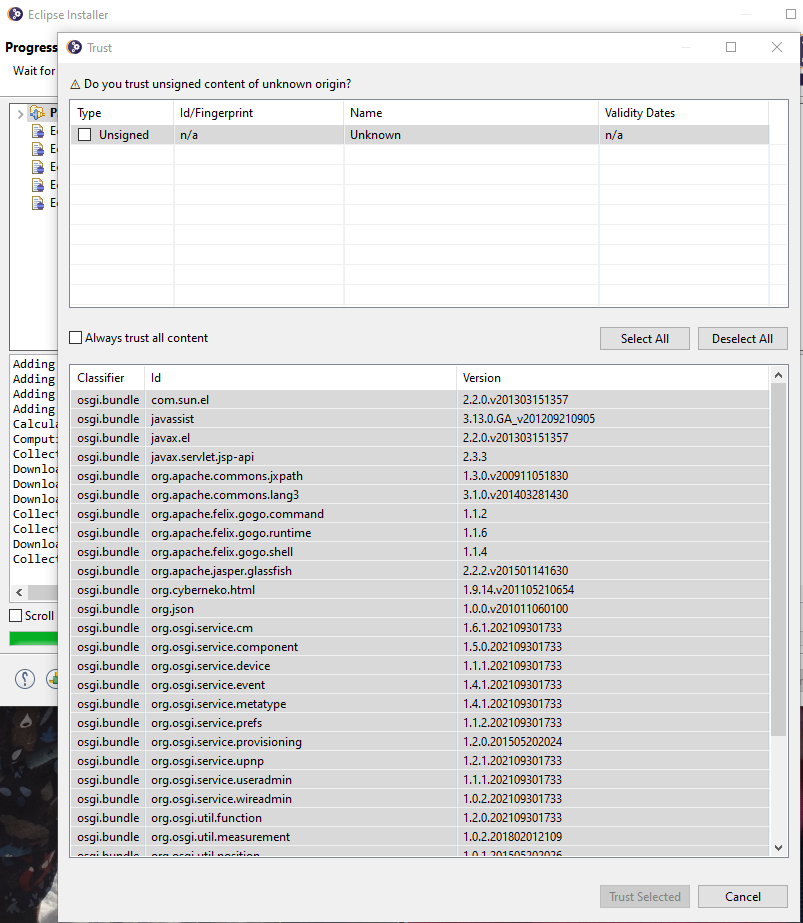
Task: Click the Trust dialog title icon
Action: tap(74, 47)
